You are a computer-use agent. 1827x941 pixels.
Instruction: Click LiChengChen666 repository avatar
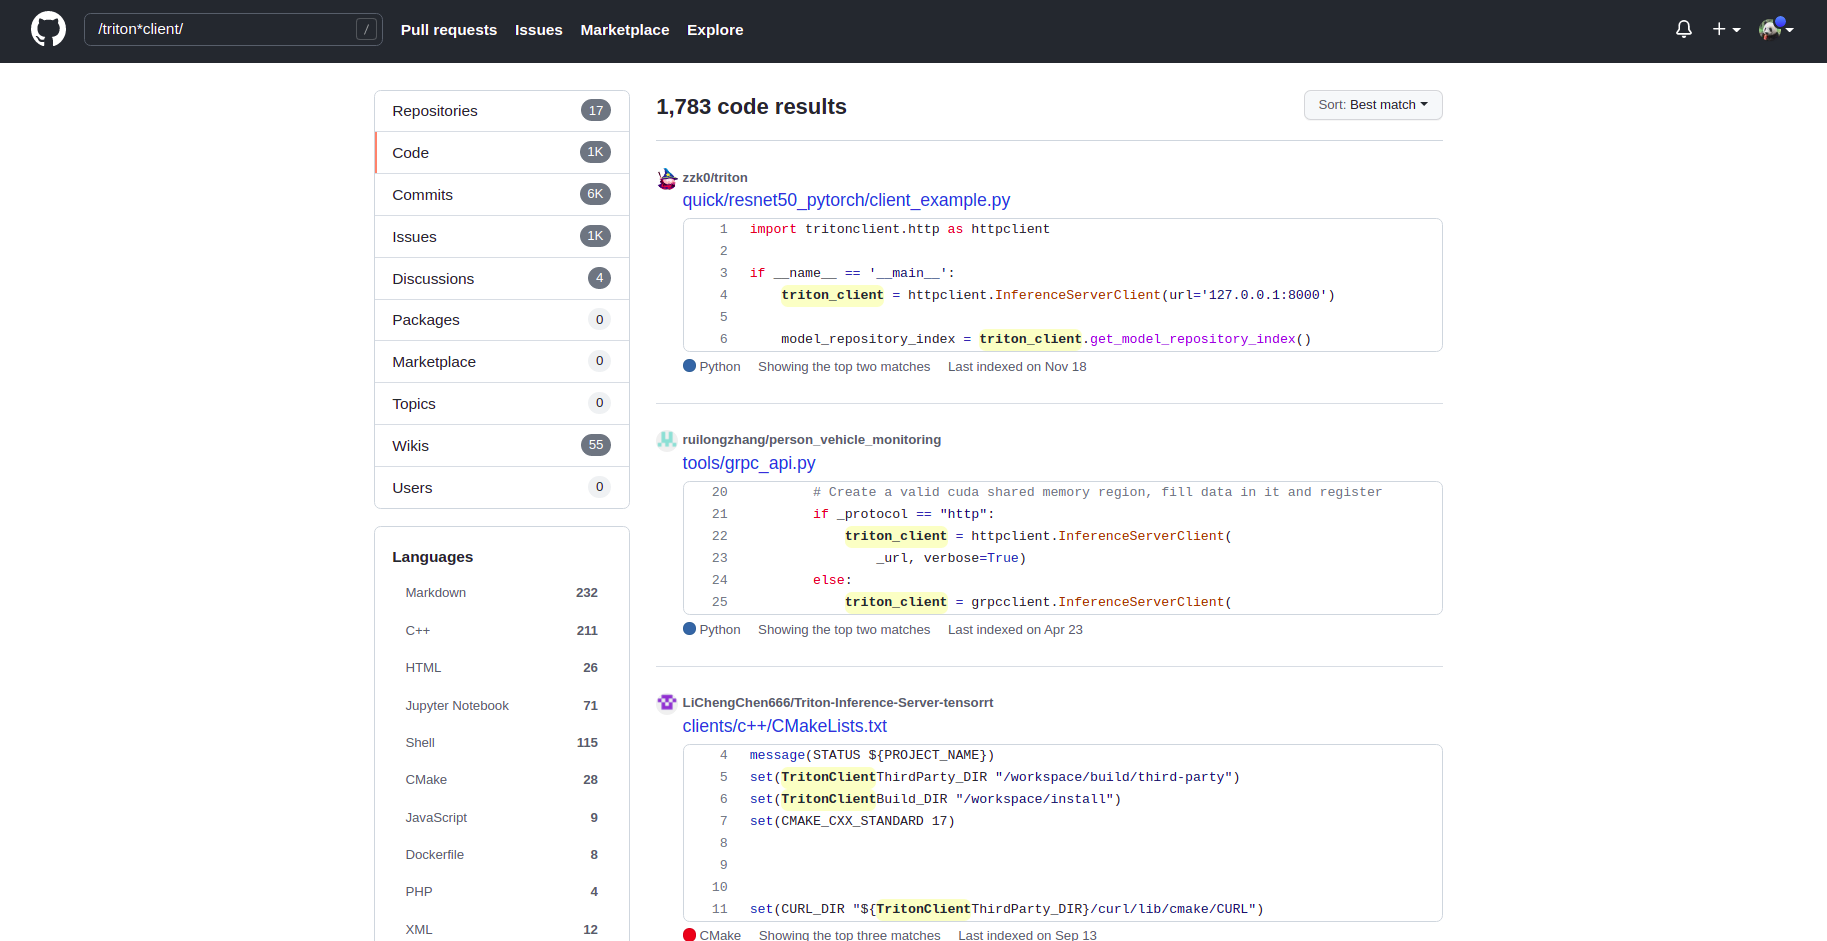click(667, 703)
